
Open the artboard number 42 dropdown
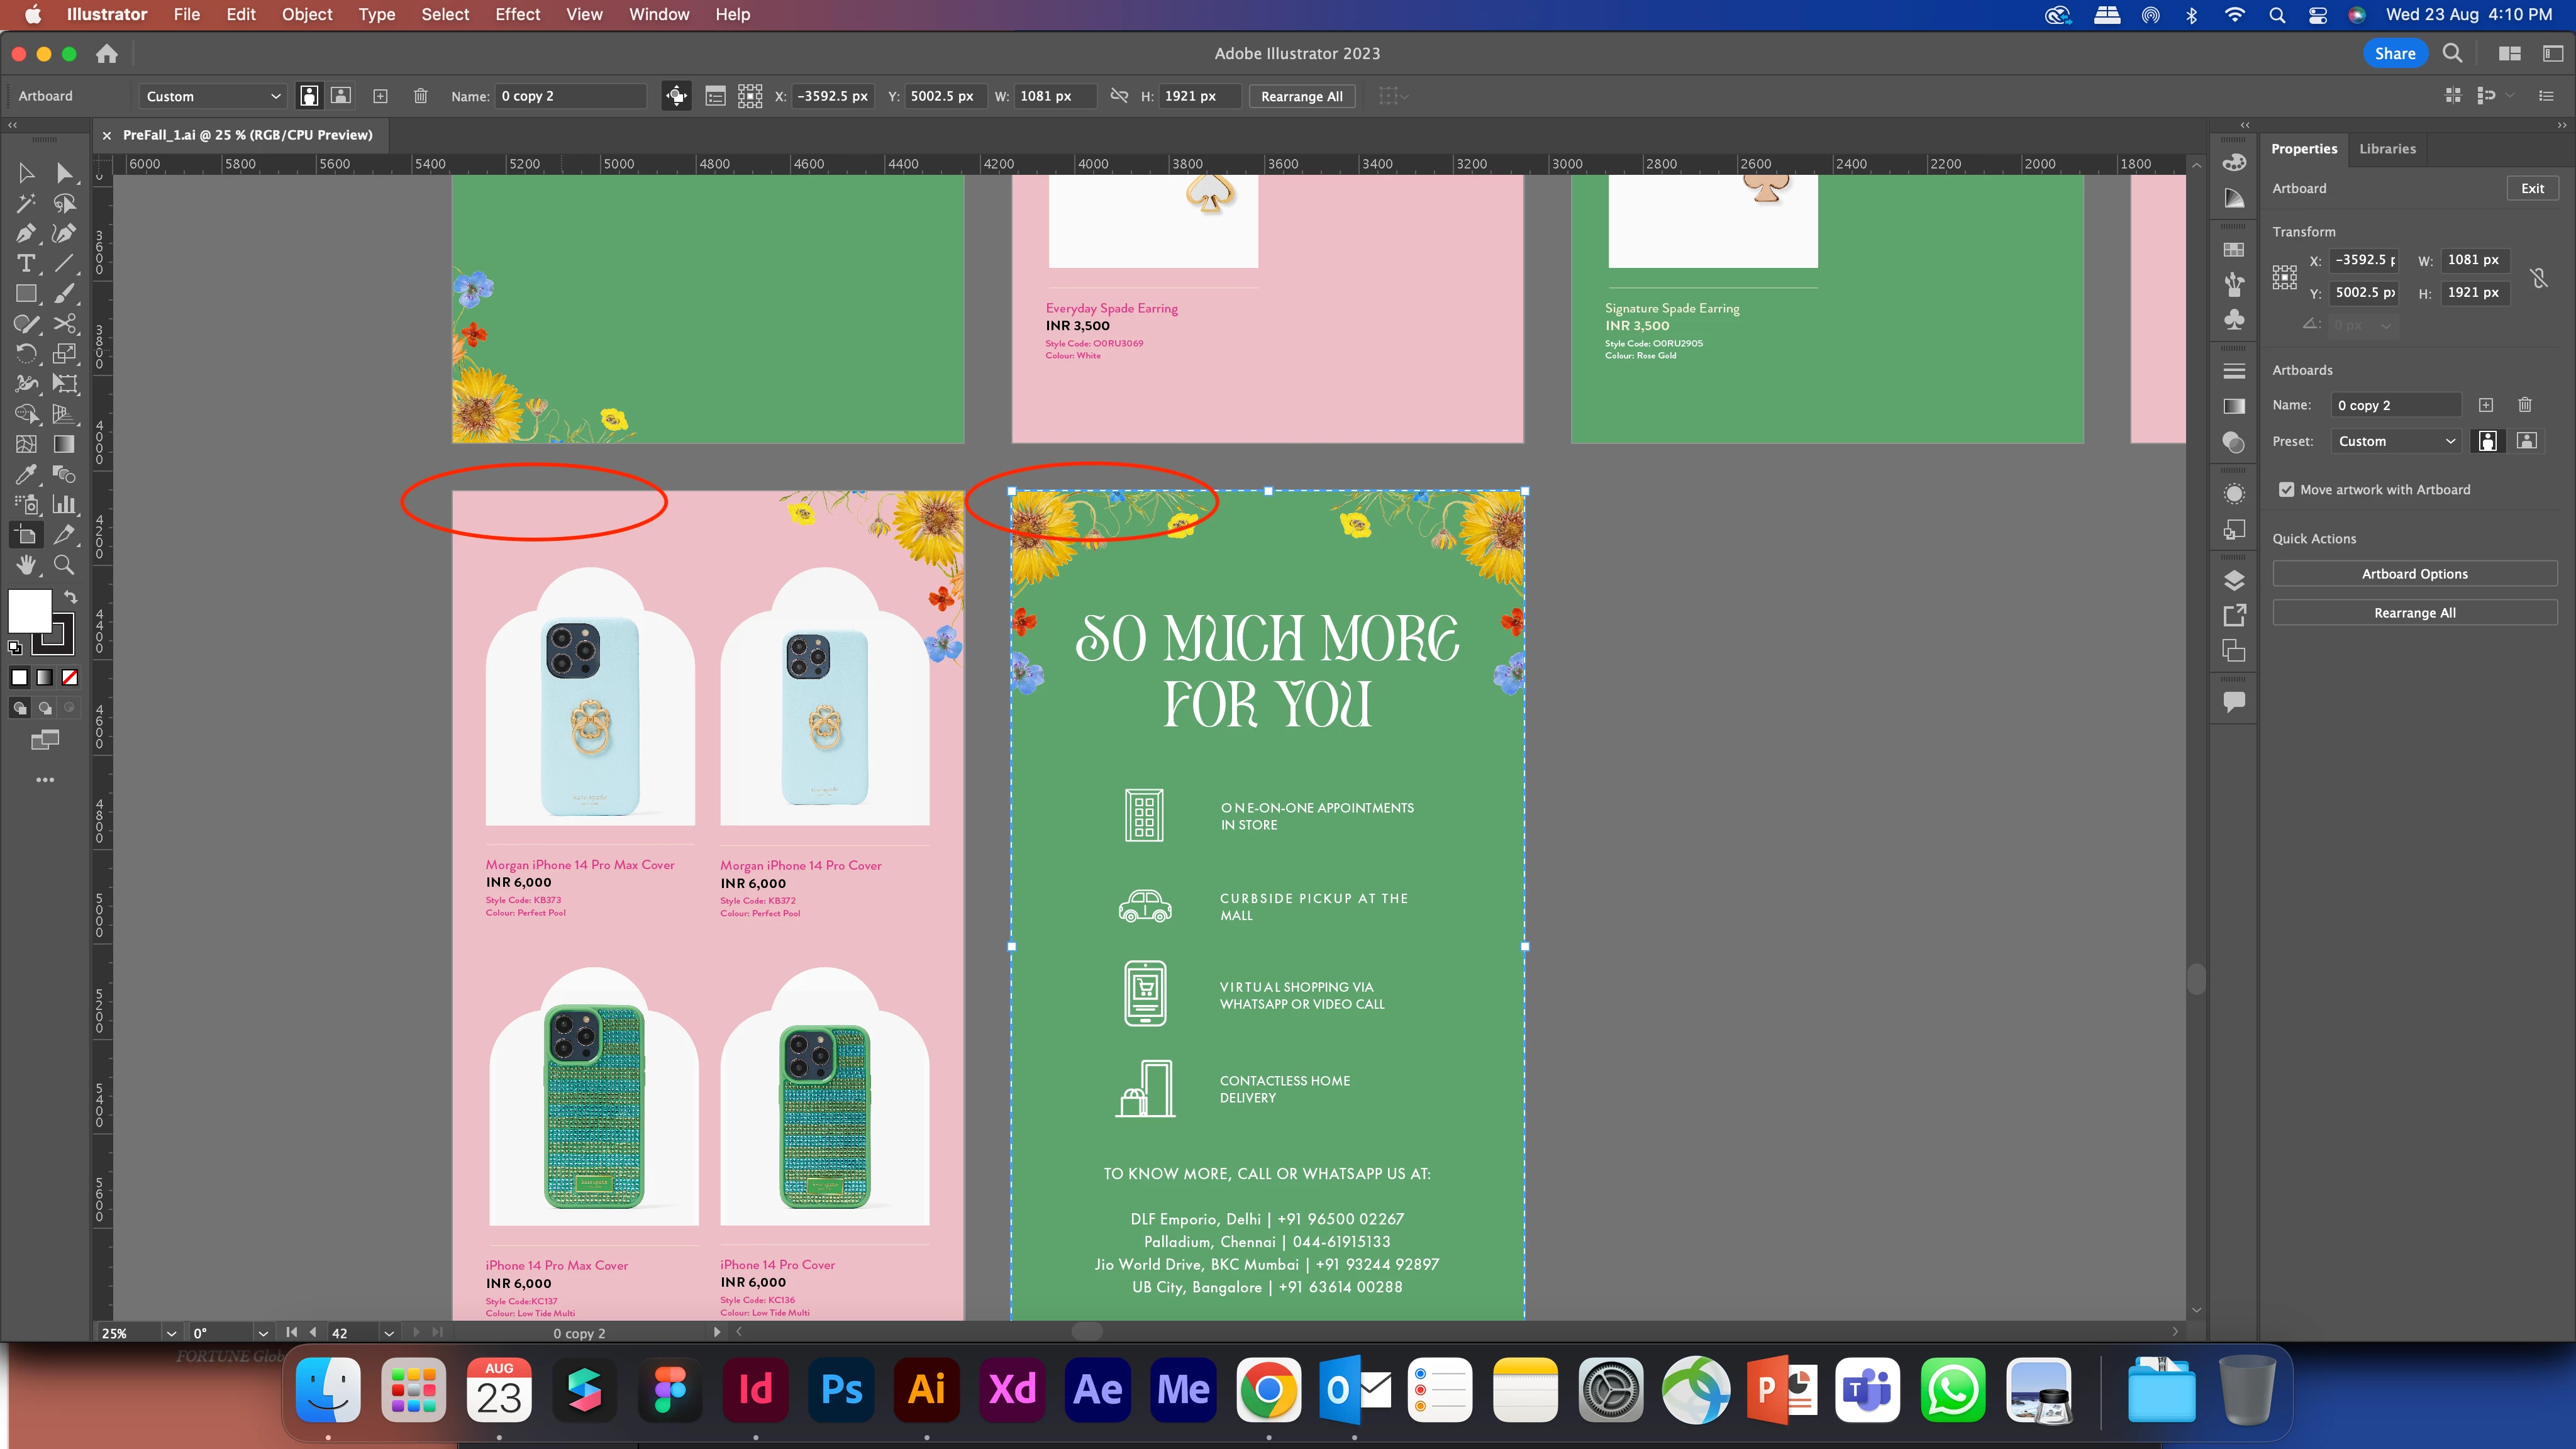click(x=389, y=1333)
